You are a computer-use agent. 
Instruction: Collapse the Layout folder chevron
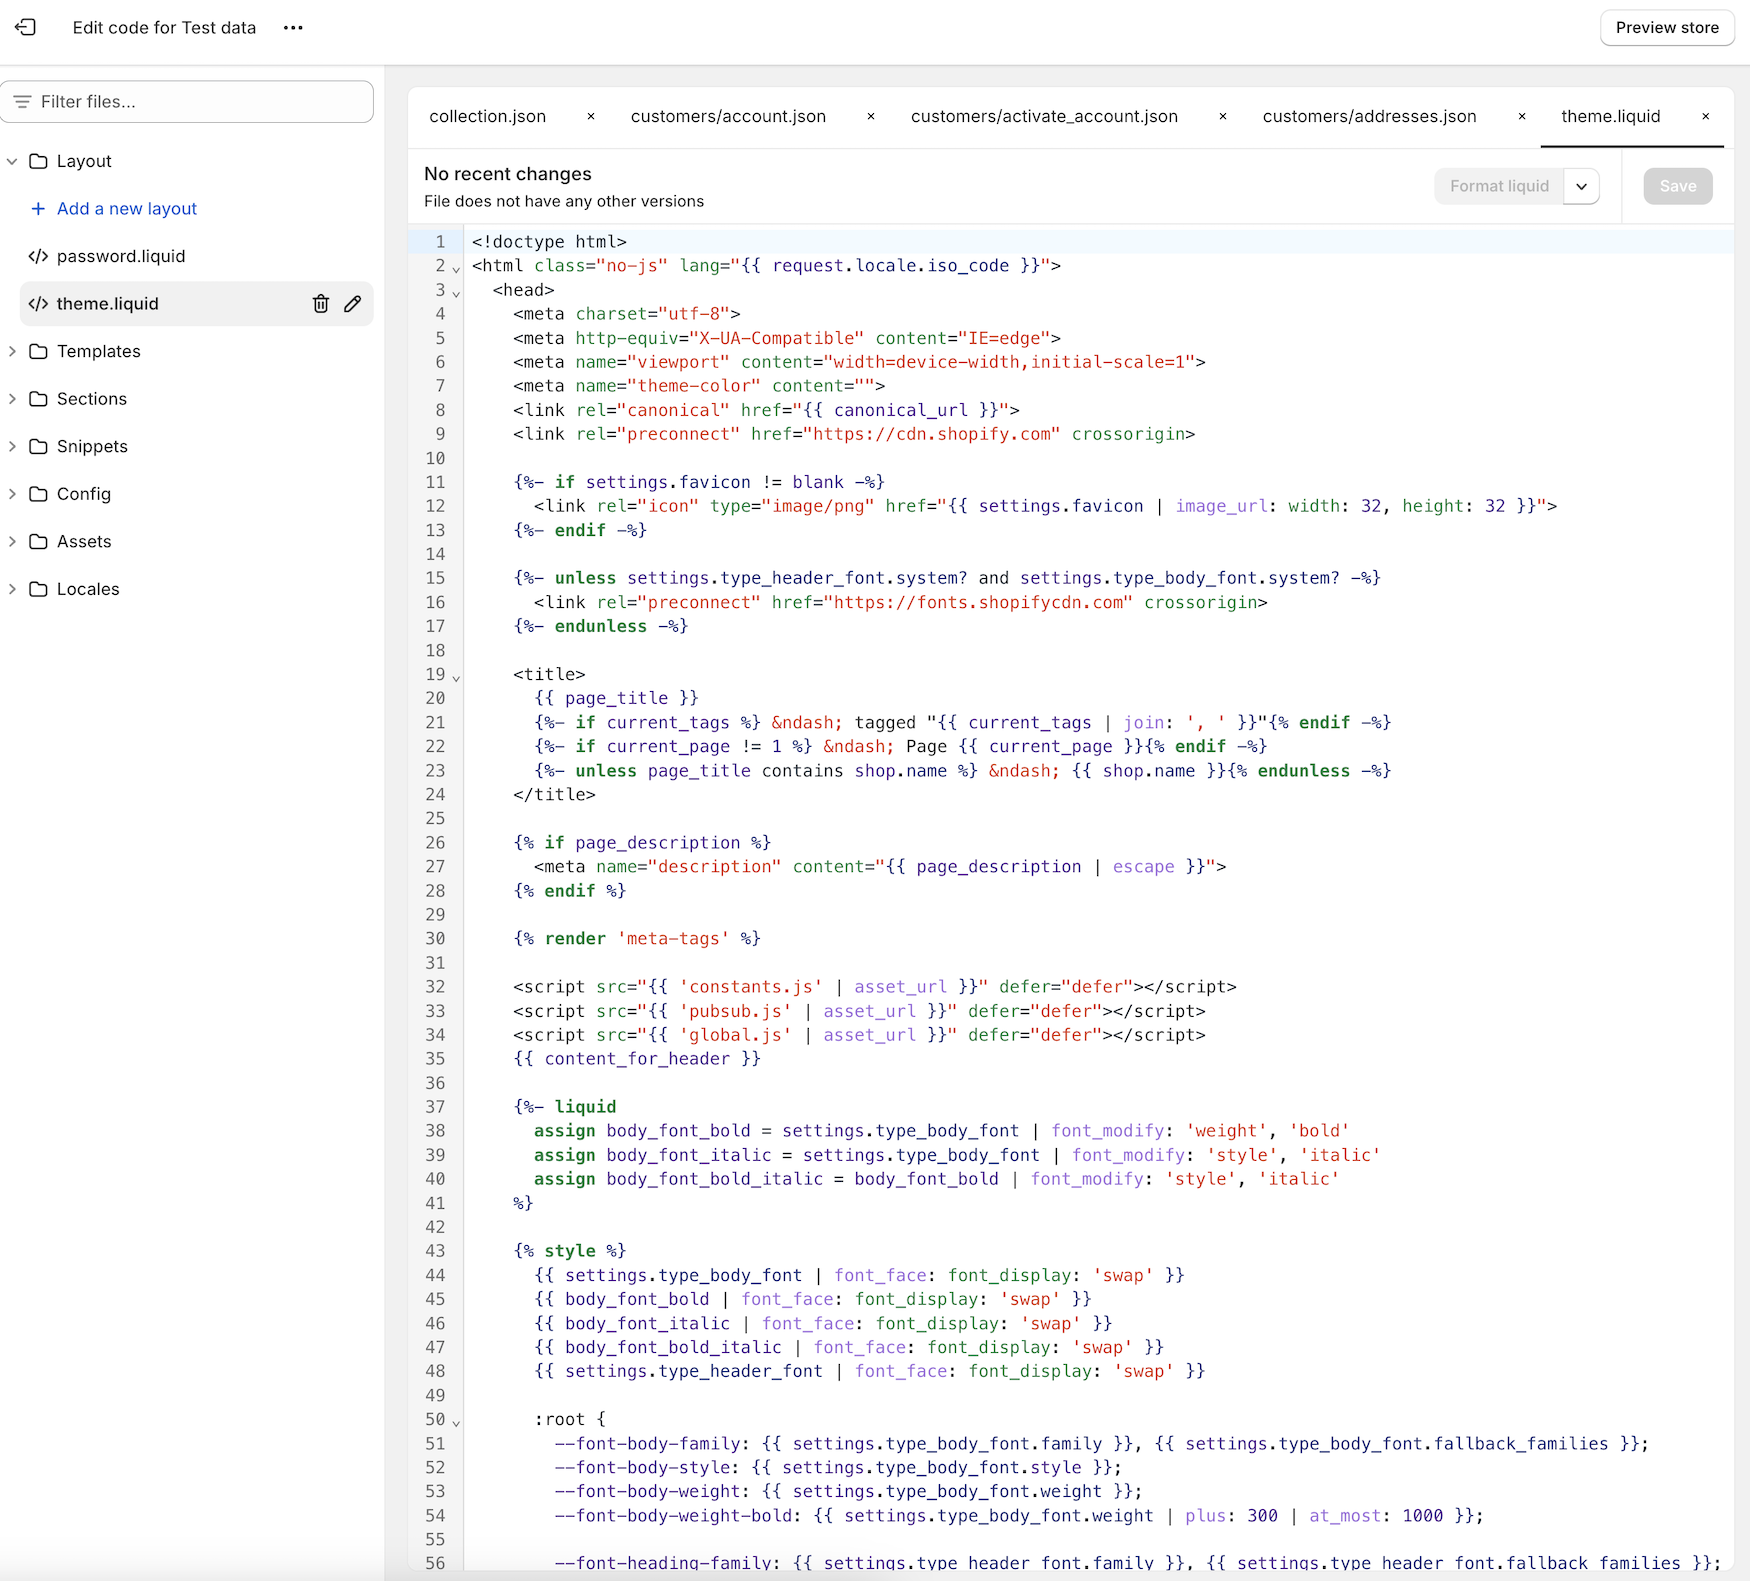(12, 161)
